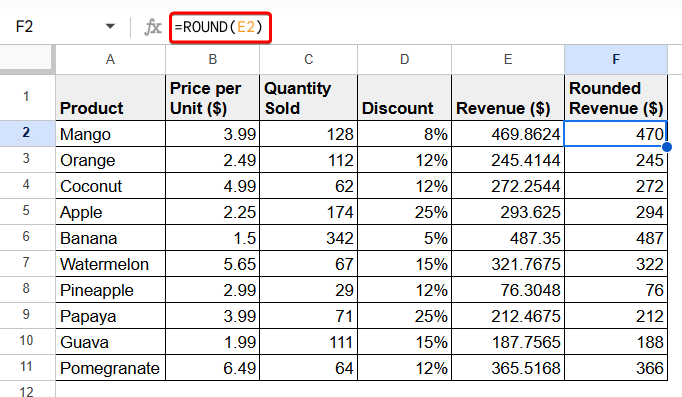Select row 2 header

click(27, 133)
